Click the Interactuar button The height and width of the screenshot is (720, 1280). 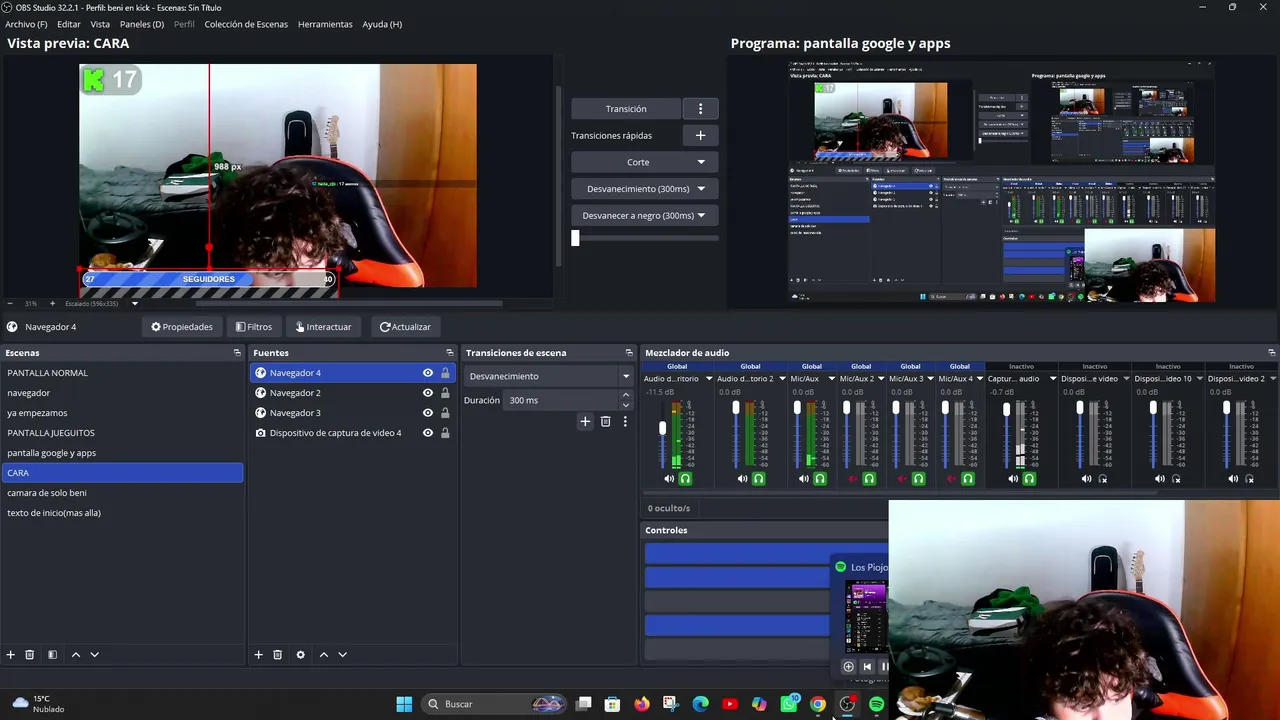324,327
